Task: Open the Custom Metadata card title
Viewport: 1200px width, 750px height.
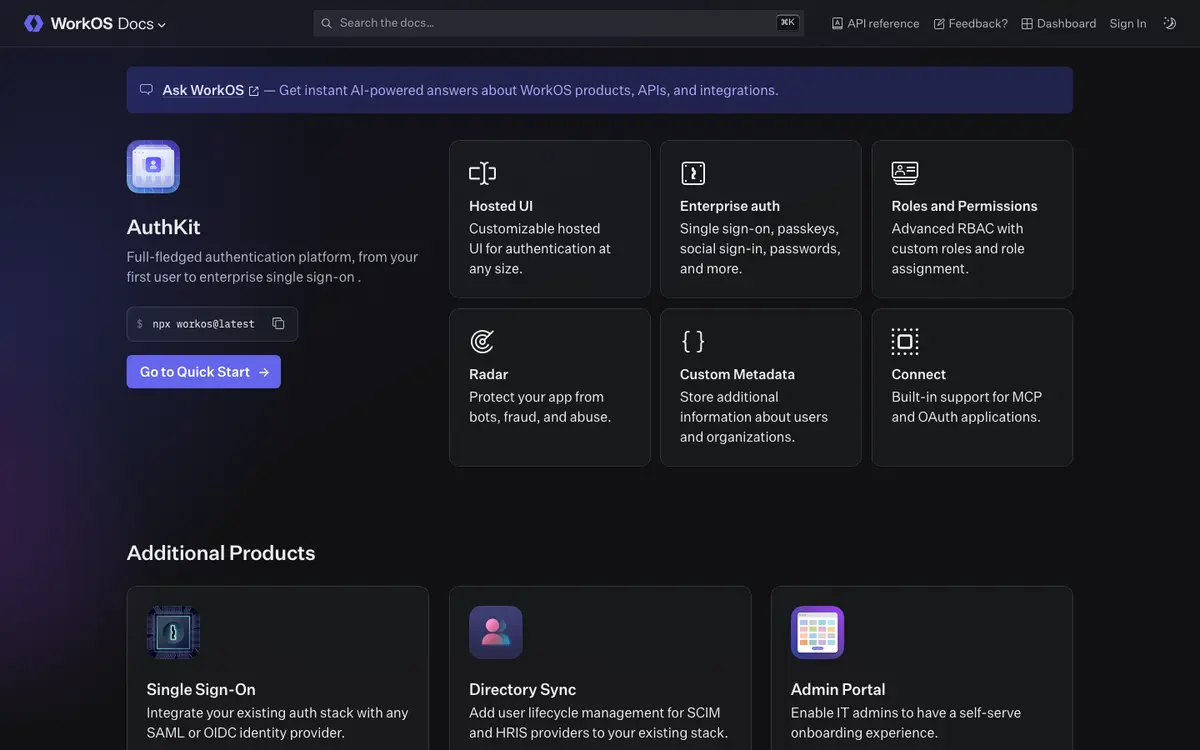Action: (738, 374)
